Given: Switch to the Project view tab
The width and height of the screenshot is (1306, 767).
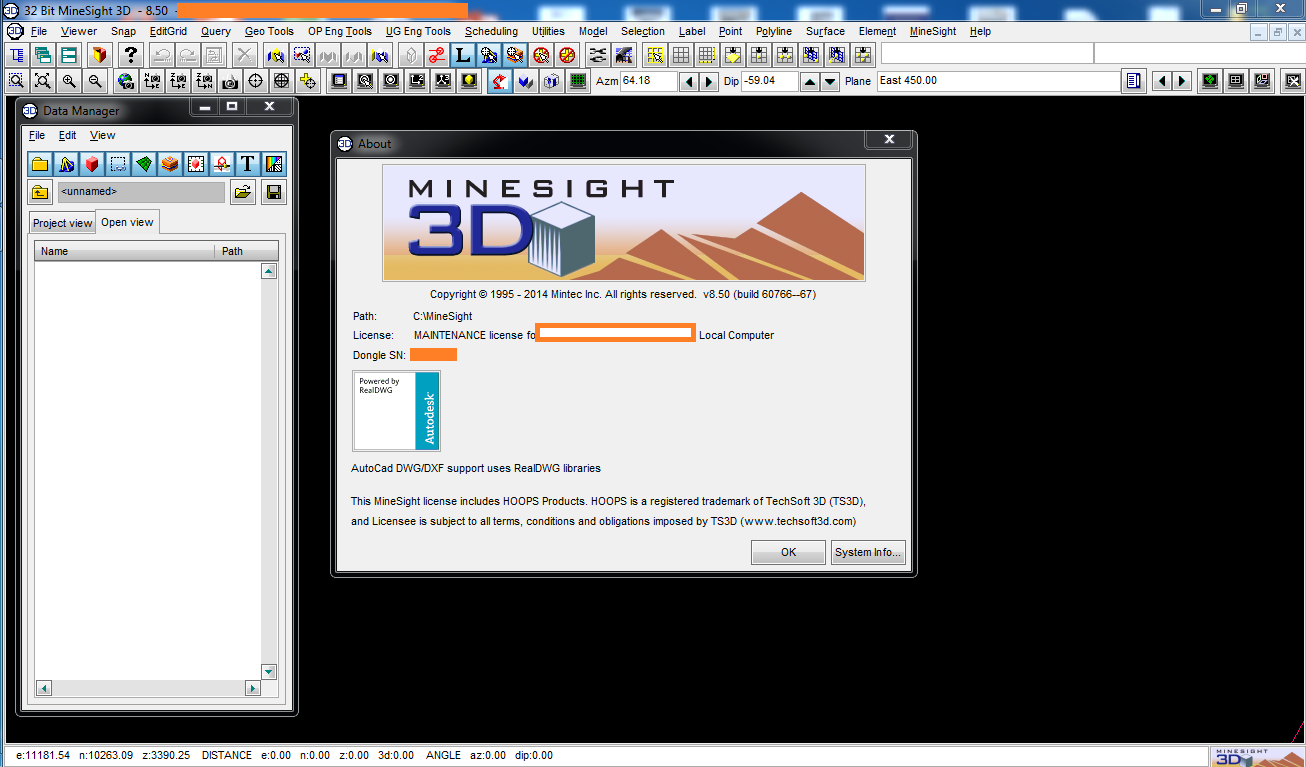Looking at the screenshot, I should 62,222.
